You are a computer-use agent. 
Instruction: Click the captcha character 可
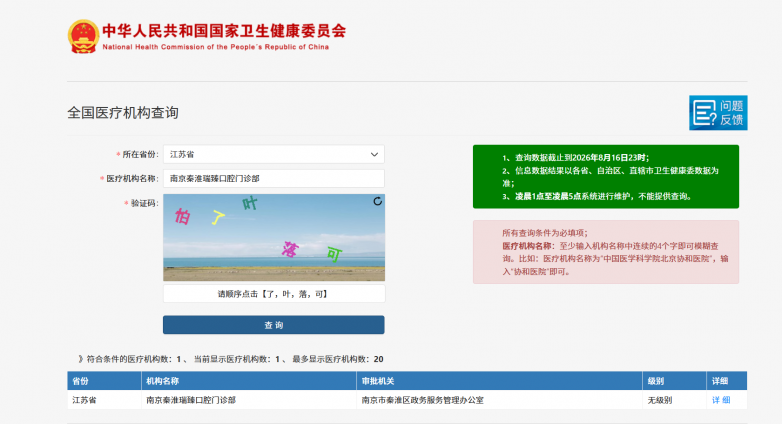(x=334, y=254)
